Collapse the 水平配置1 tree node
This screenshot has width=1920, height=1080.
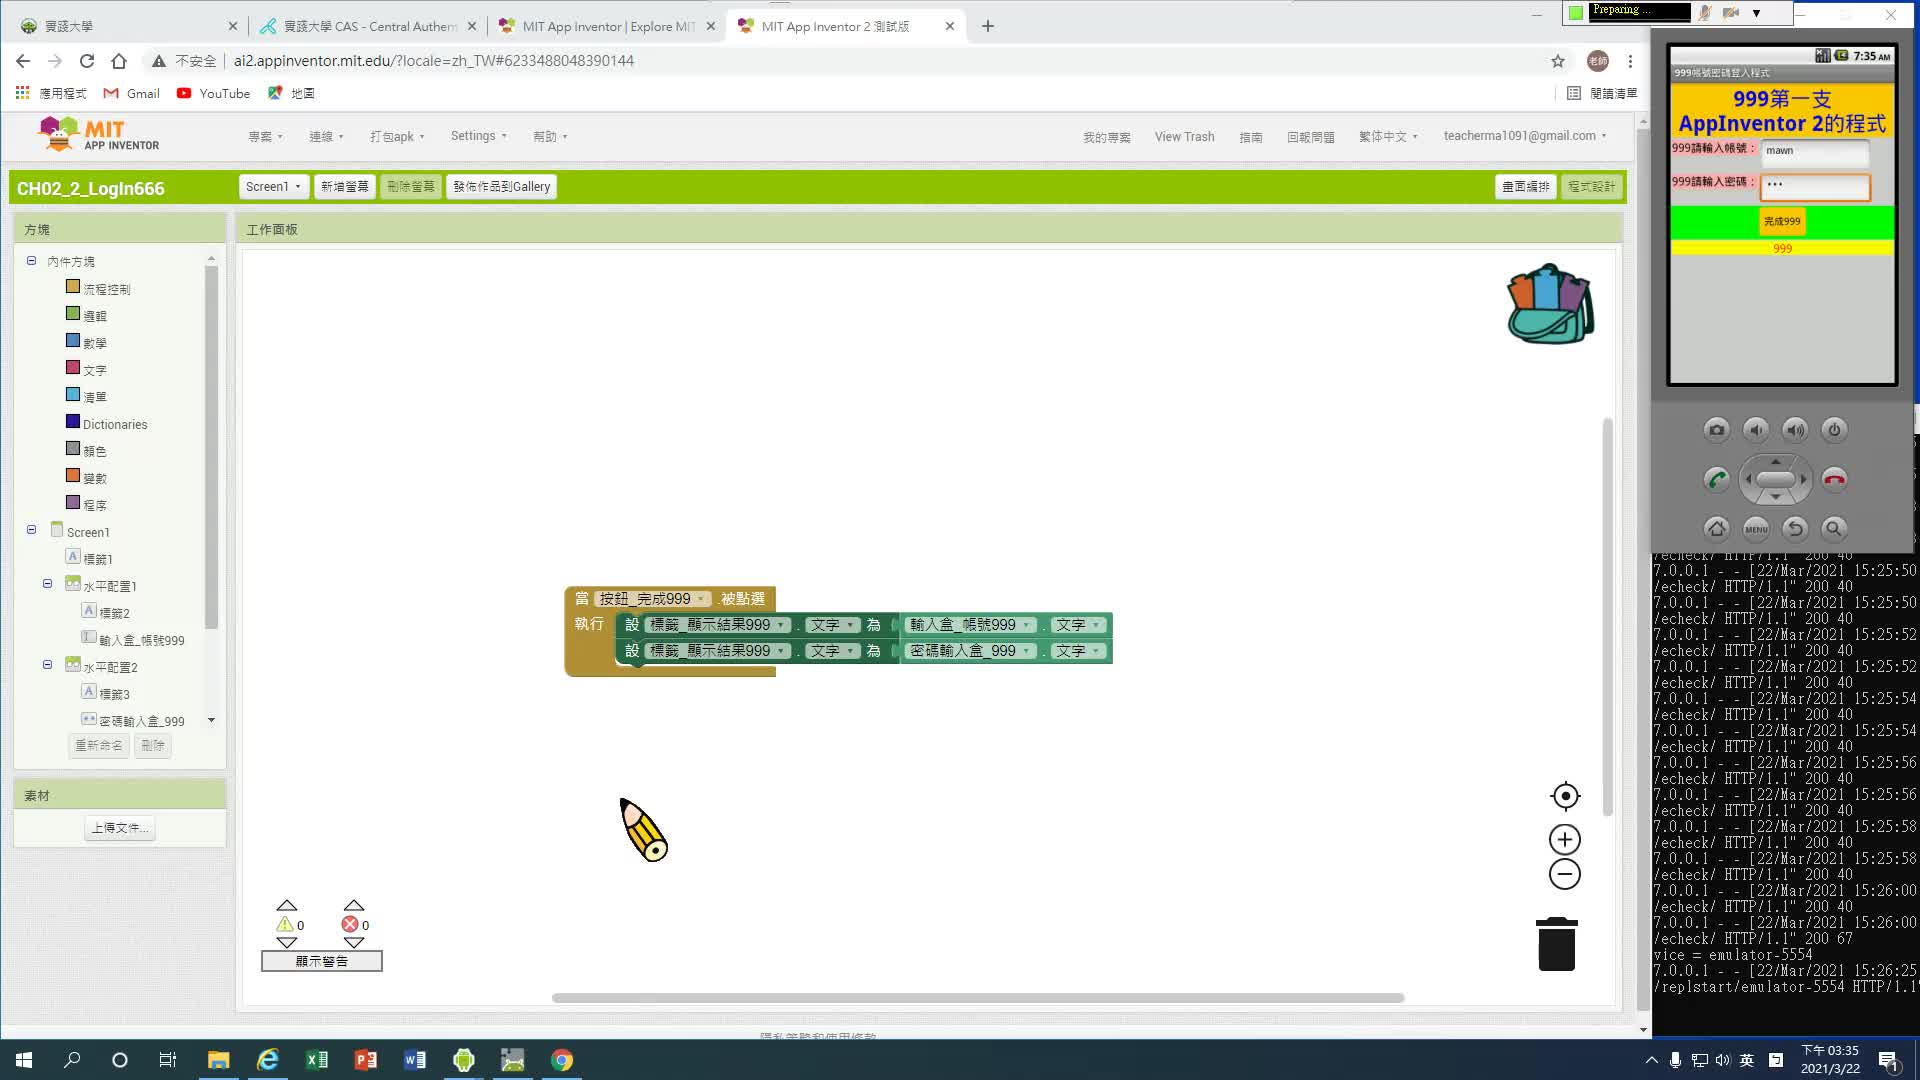click(x=47, y=584)
